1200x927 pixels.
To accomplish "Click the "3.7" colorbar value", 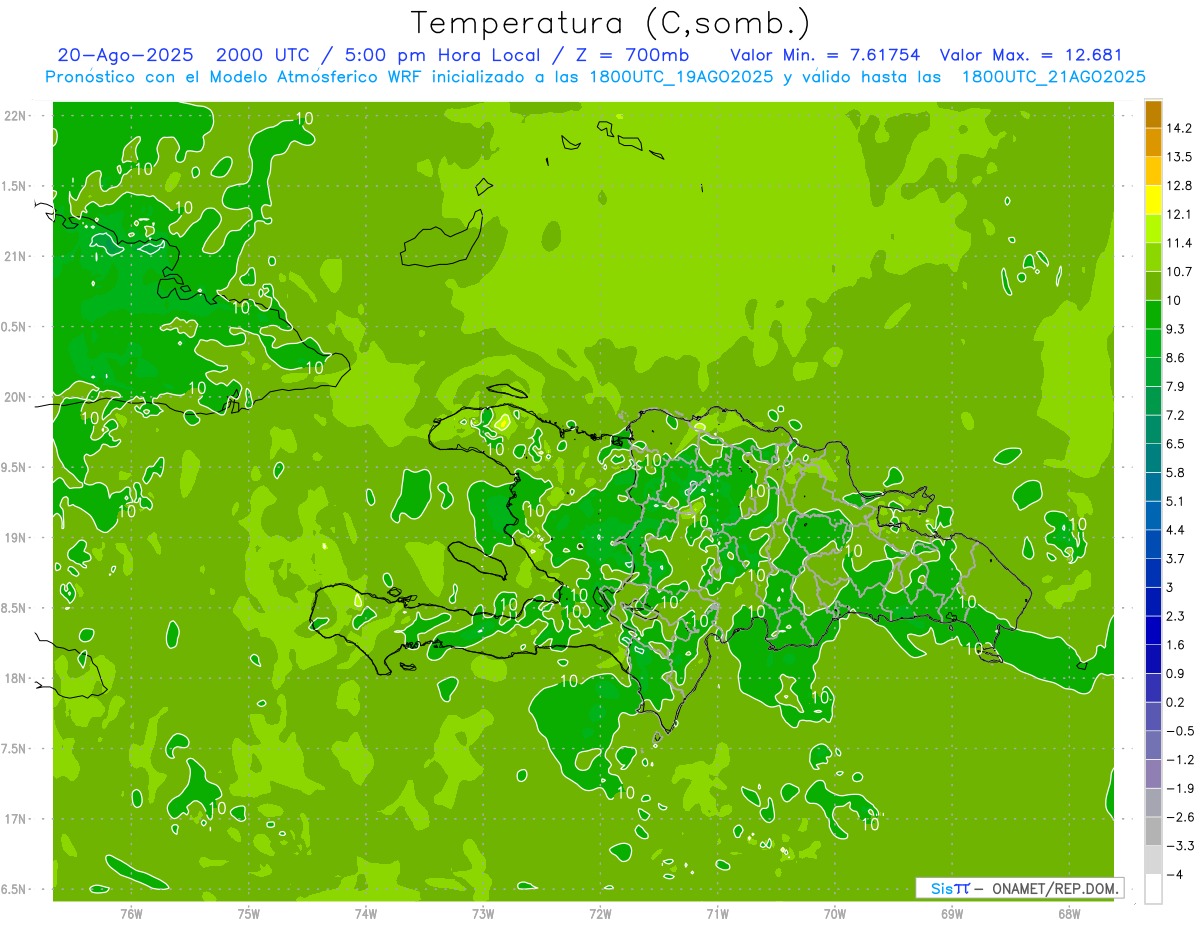I will (x=1177, y=558).
